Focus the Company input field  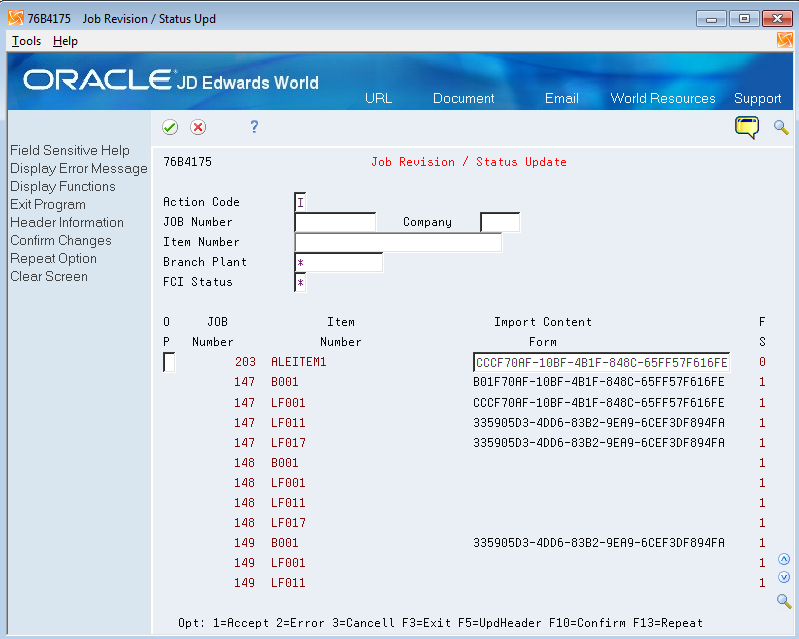pos(500,222)
